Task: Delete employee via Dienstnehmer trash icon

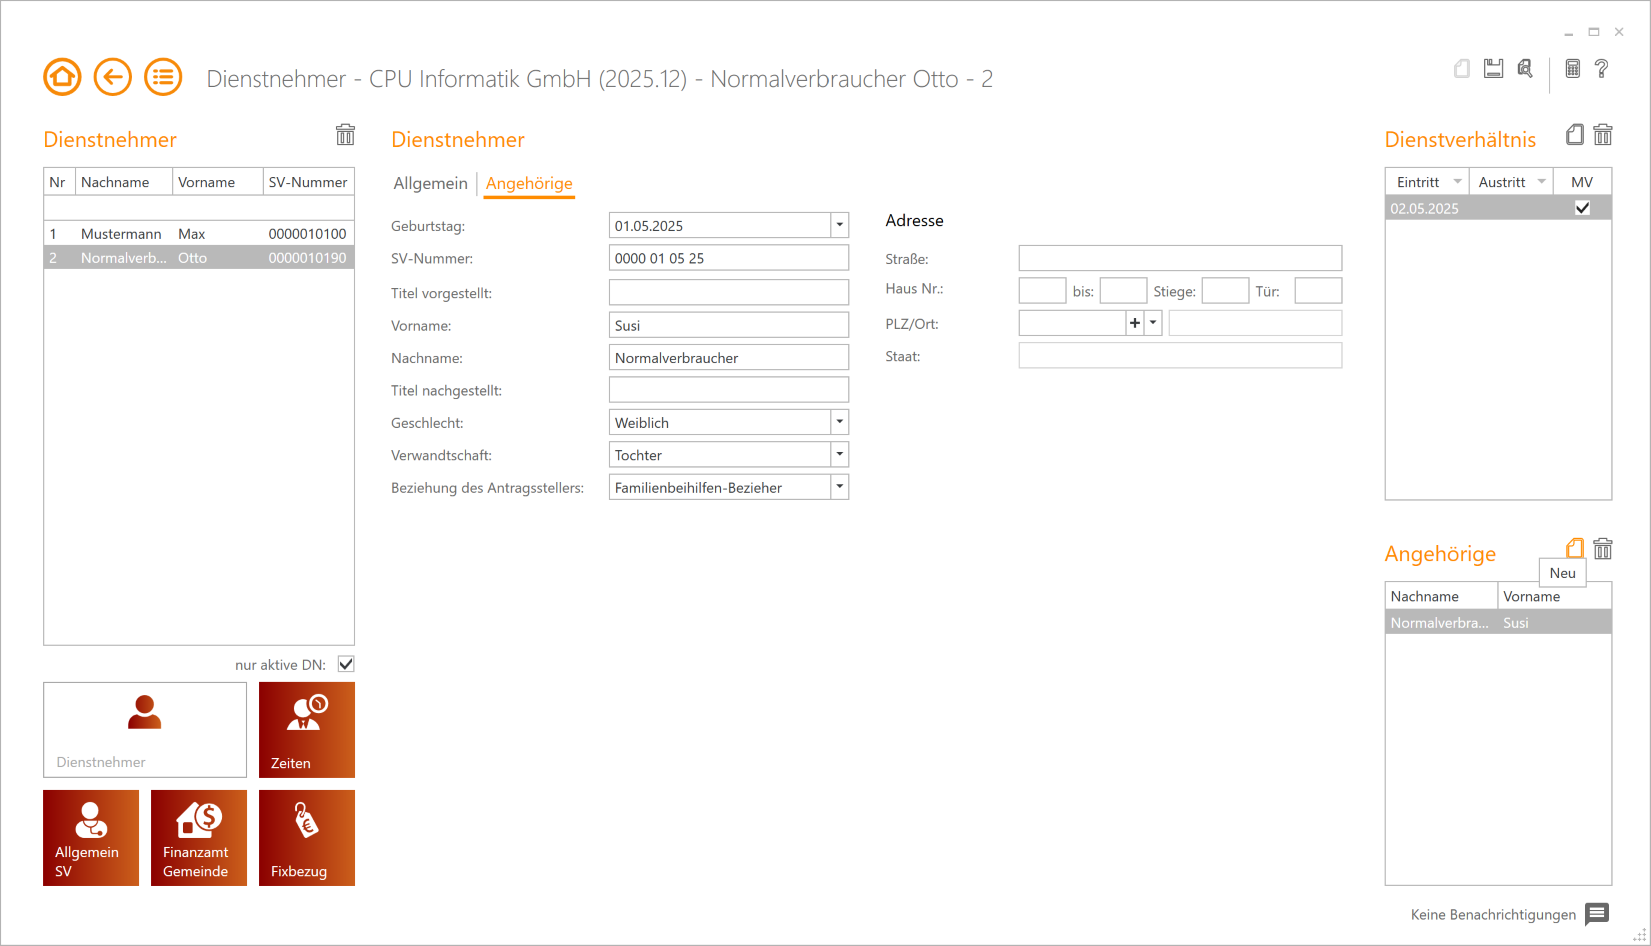Action: coord(345,135)
